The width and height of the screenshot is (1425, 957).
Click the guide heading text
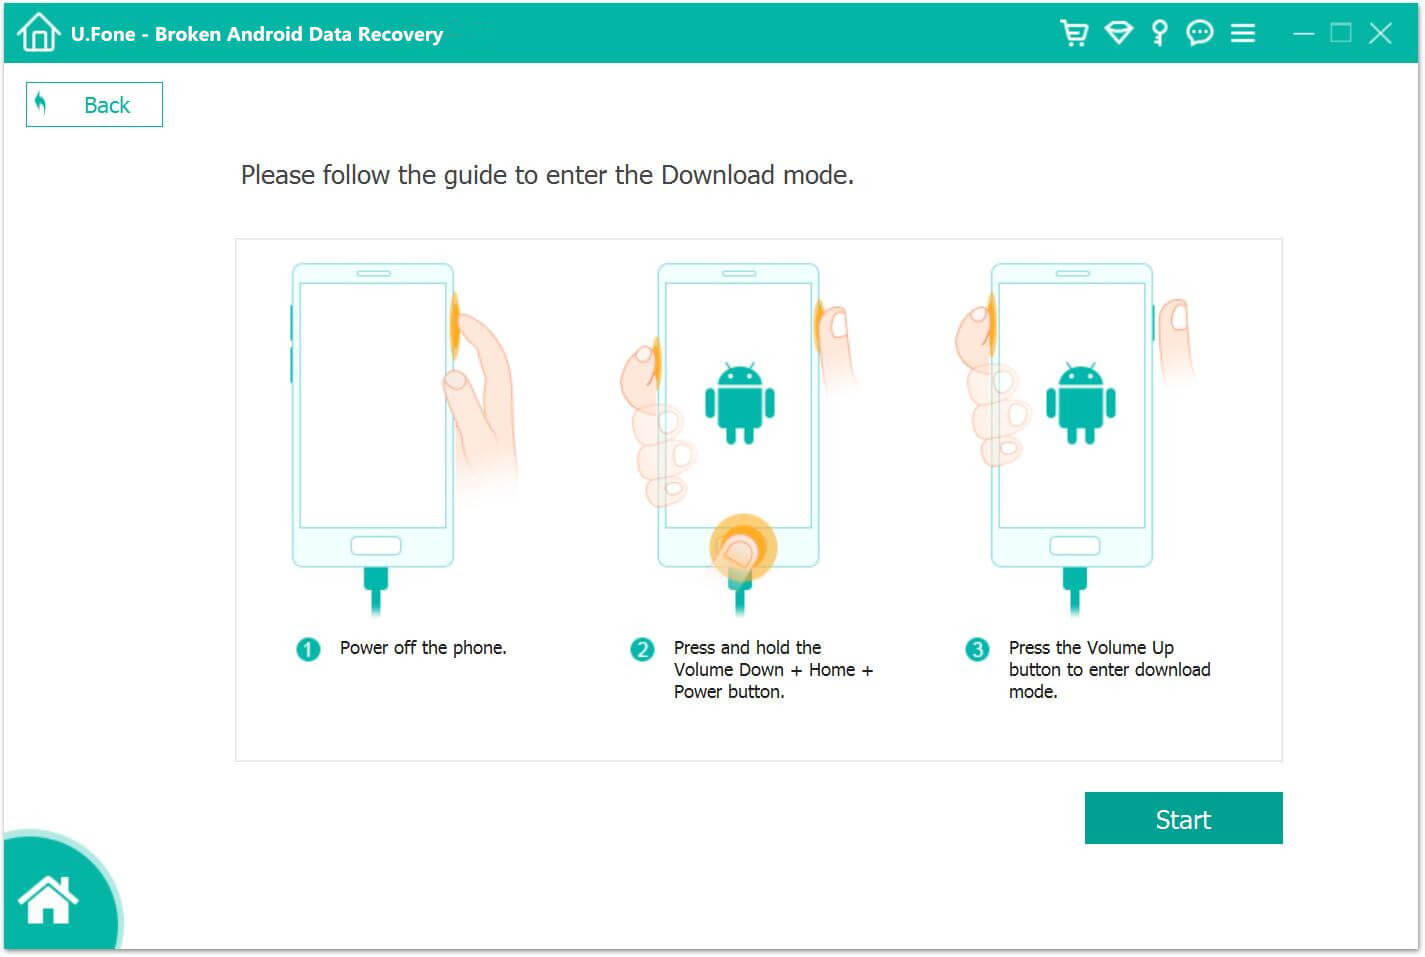click(x=547, y=175)
